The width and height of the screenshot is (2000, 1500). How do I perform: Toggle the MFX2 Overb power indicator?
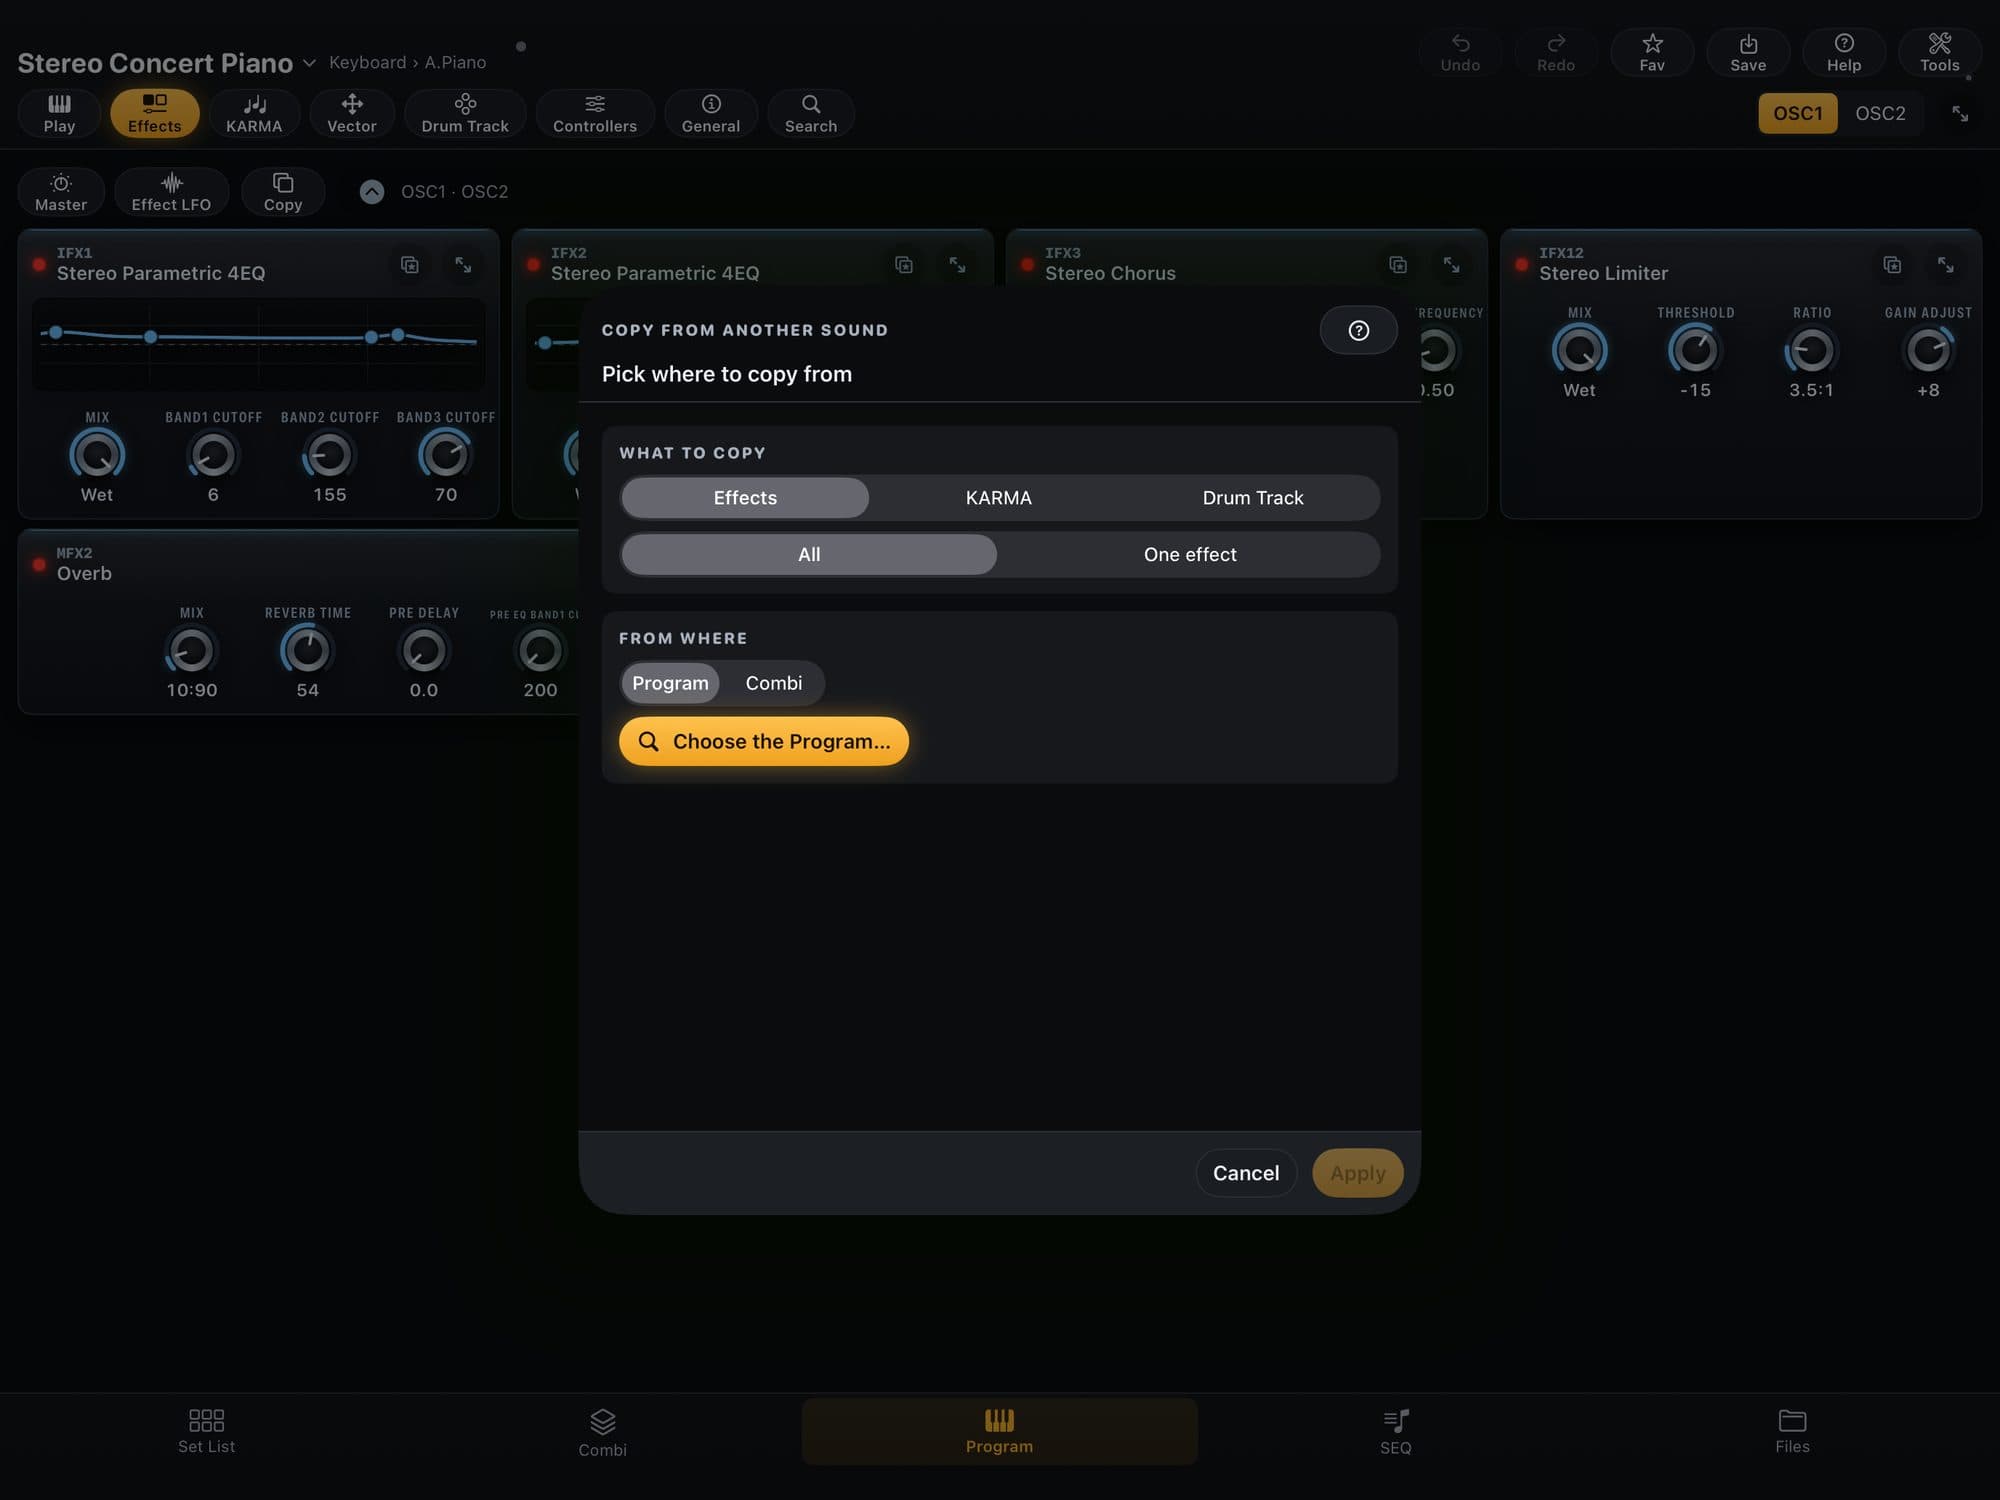[39, 565]
